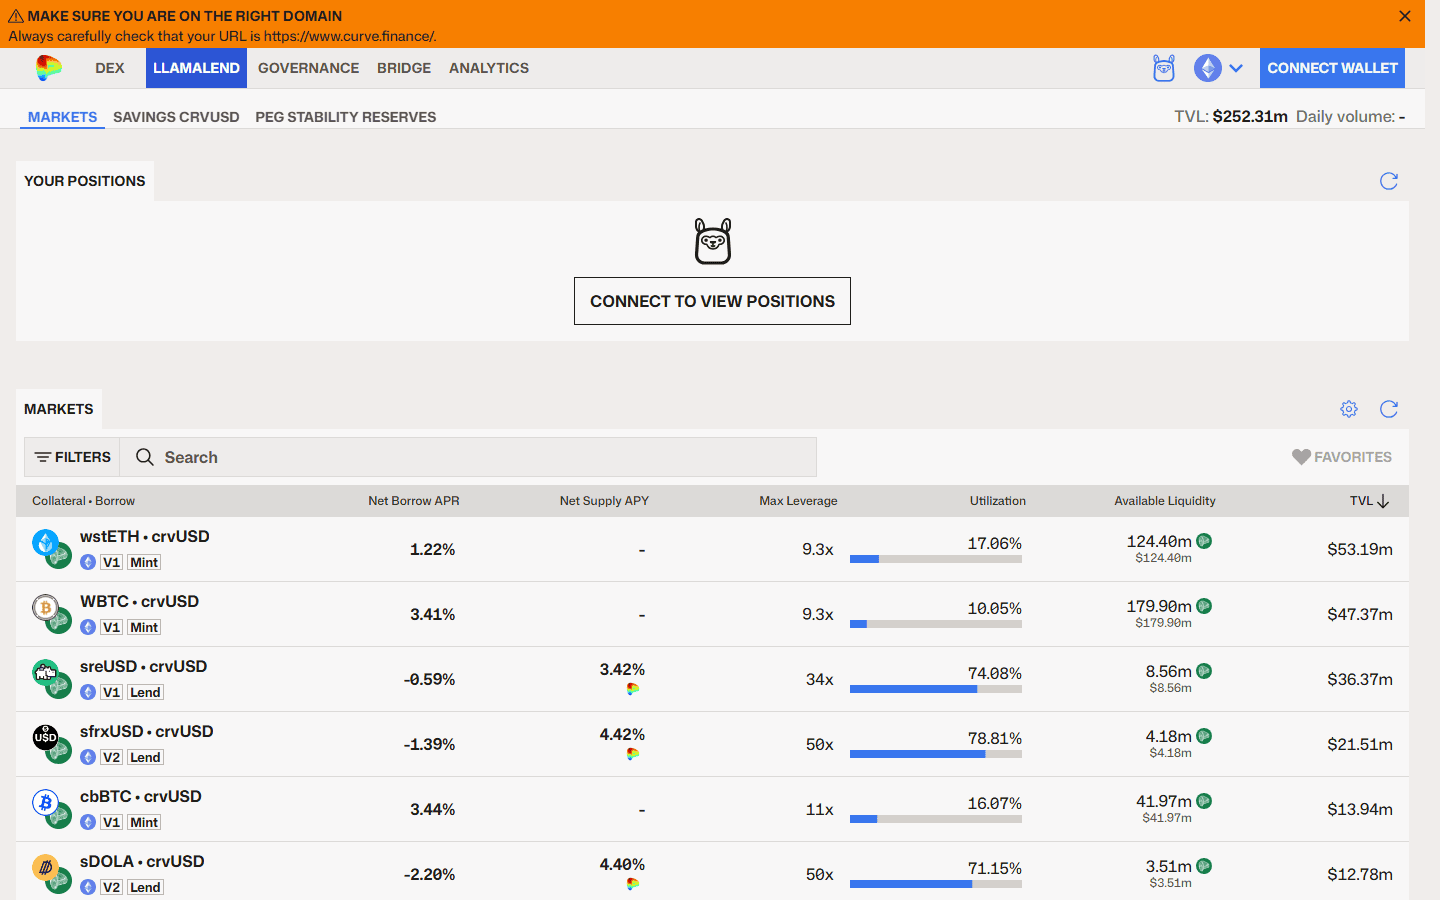Click the Curve rainbow logo
This screenshot has height=900, width=1440.
pos(48,68)
